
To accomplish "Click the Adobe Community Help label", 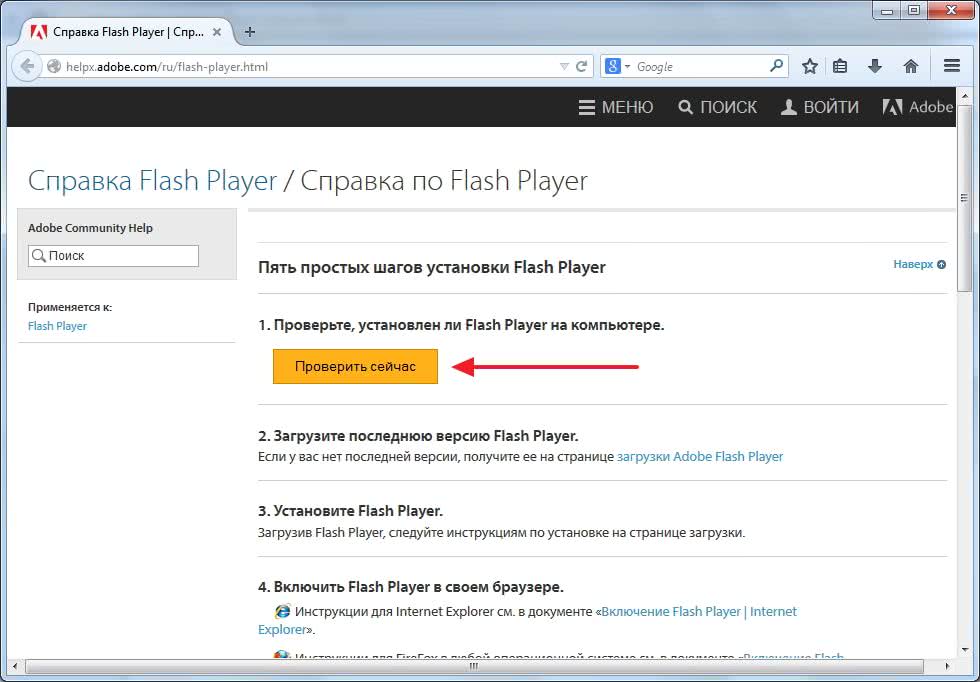I will coord(91,228).
